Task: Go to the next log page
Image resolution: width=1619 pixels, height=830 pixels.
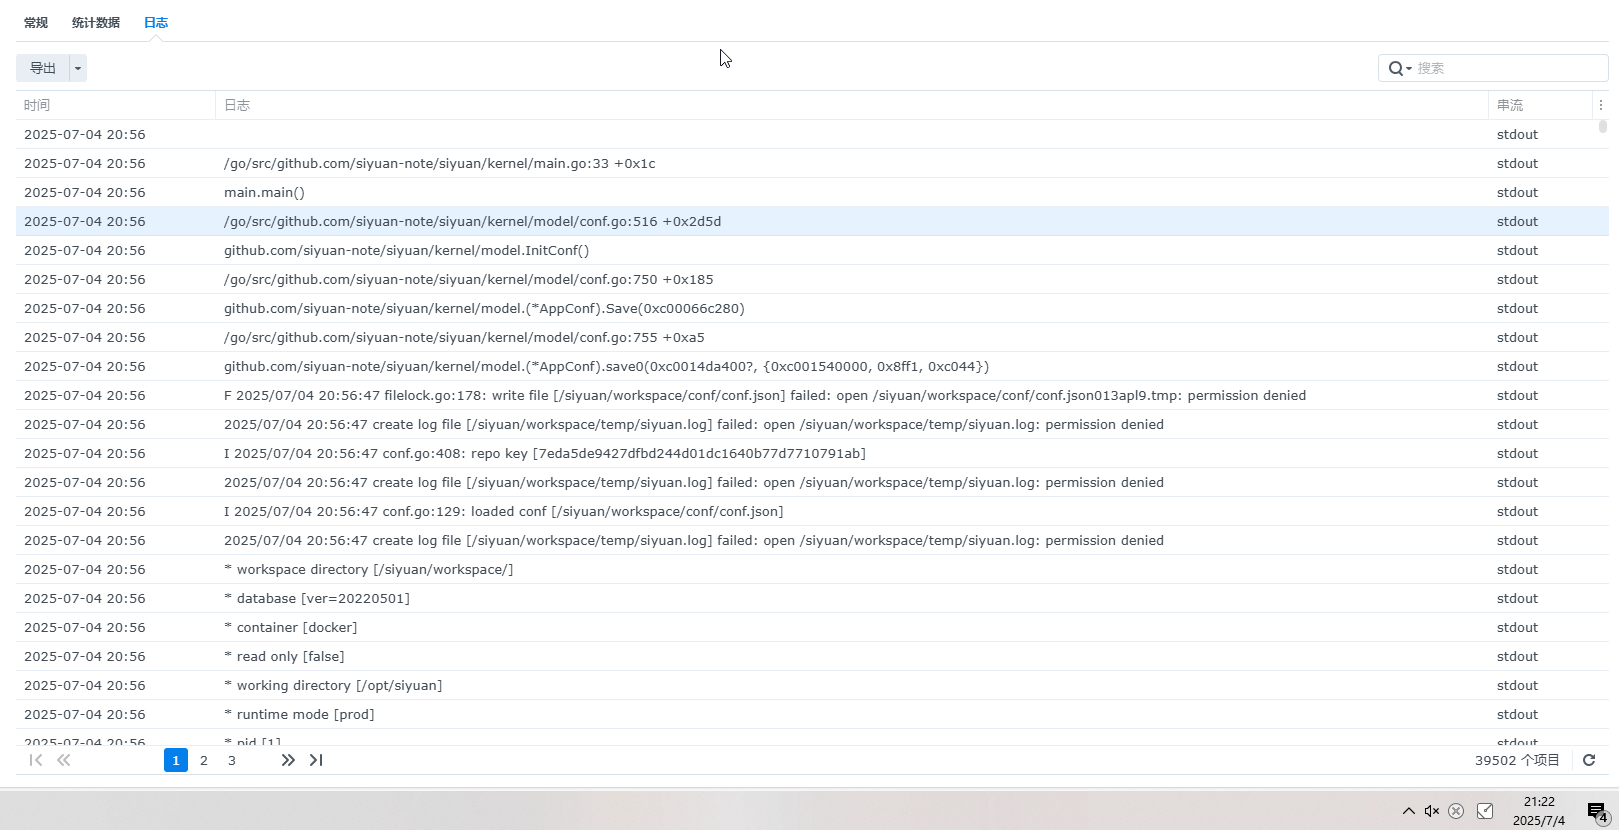Action: [288, 760]
